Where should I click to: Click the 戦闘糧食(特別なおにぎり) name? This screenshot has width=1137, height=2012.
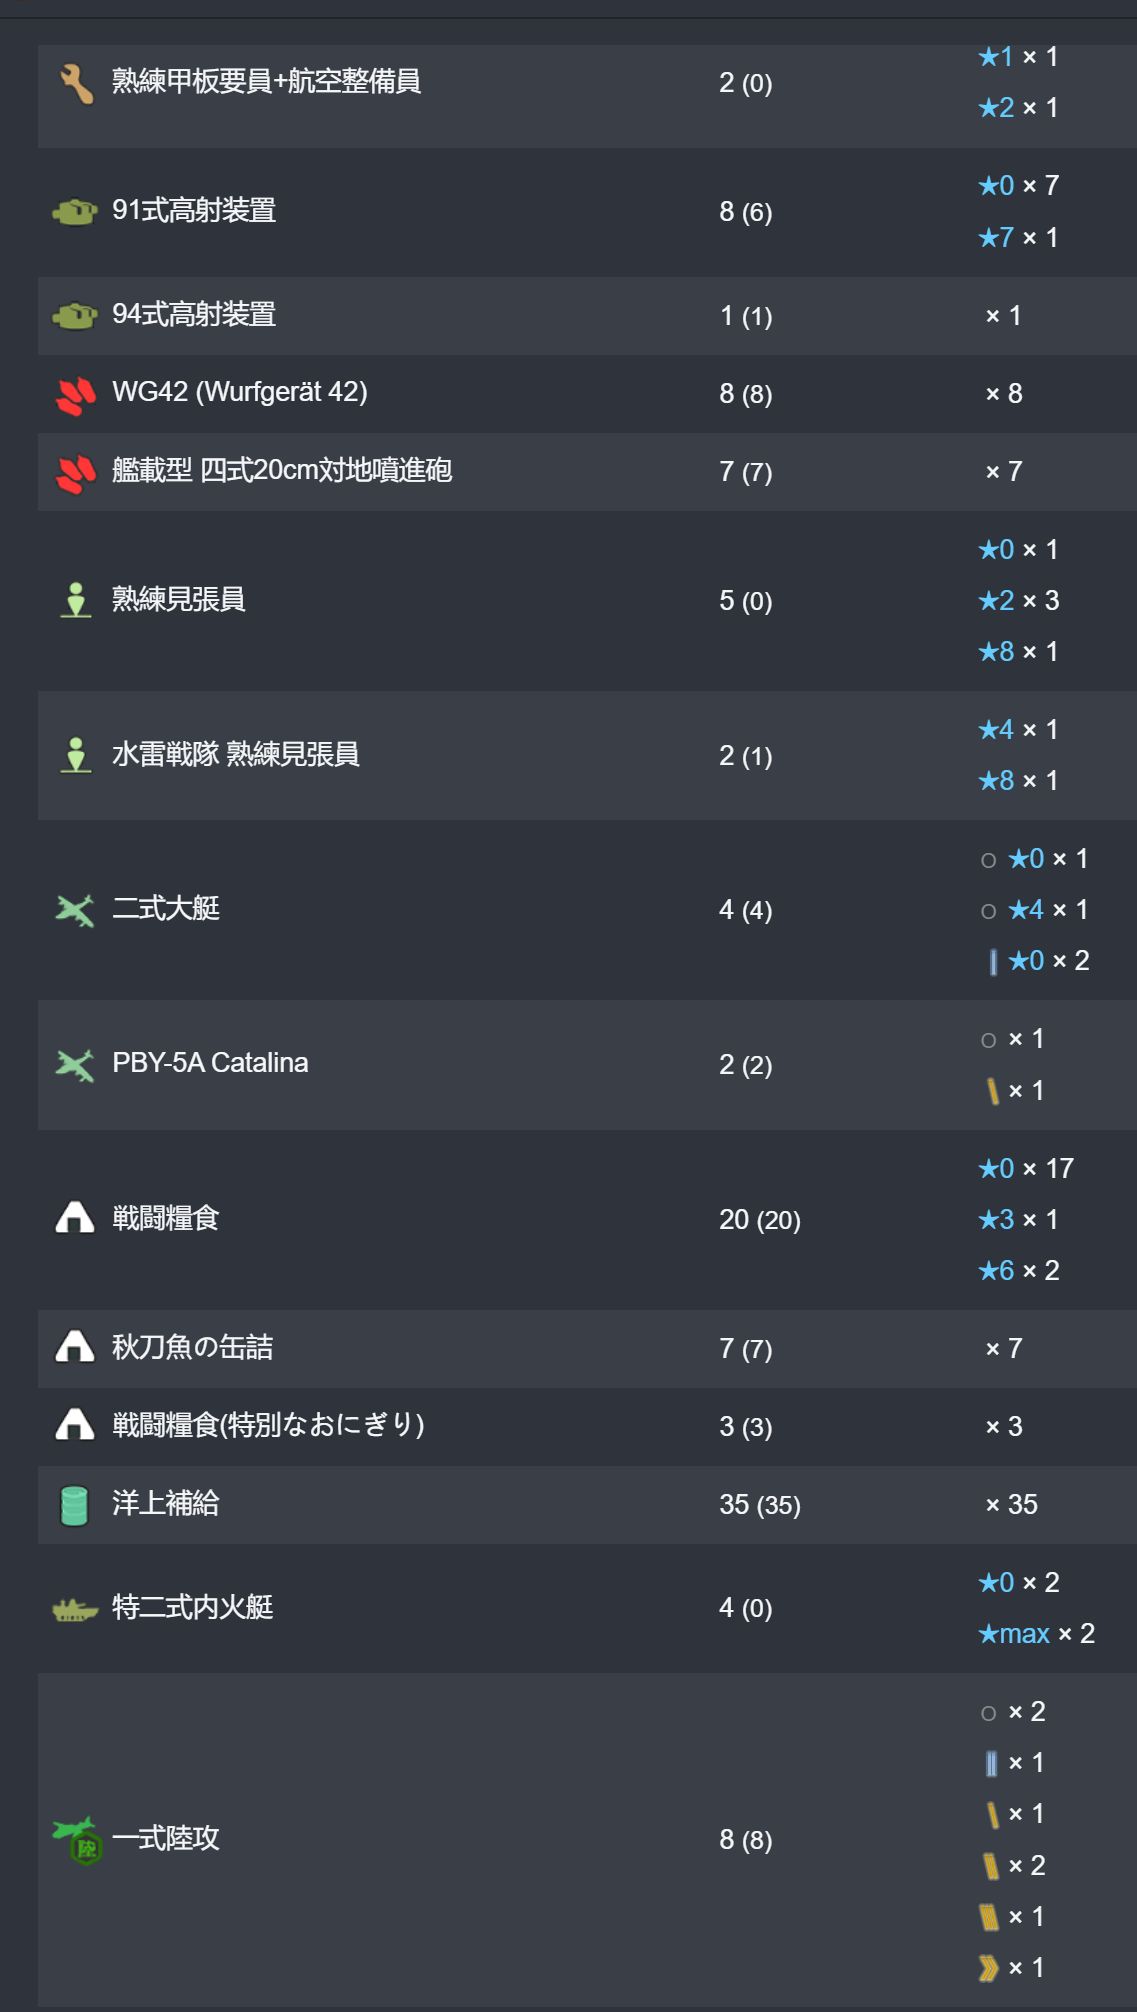(269, 1425)
